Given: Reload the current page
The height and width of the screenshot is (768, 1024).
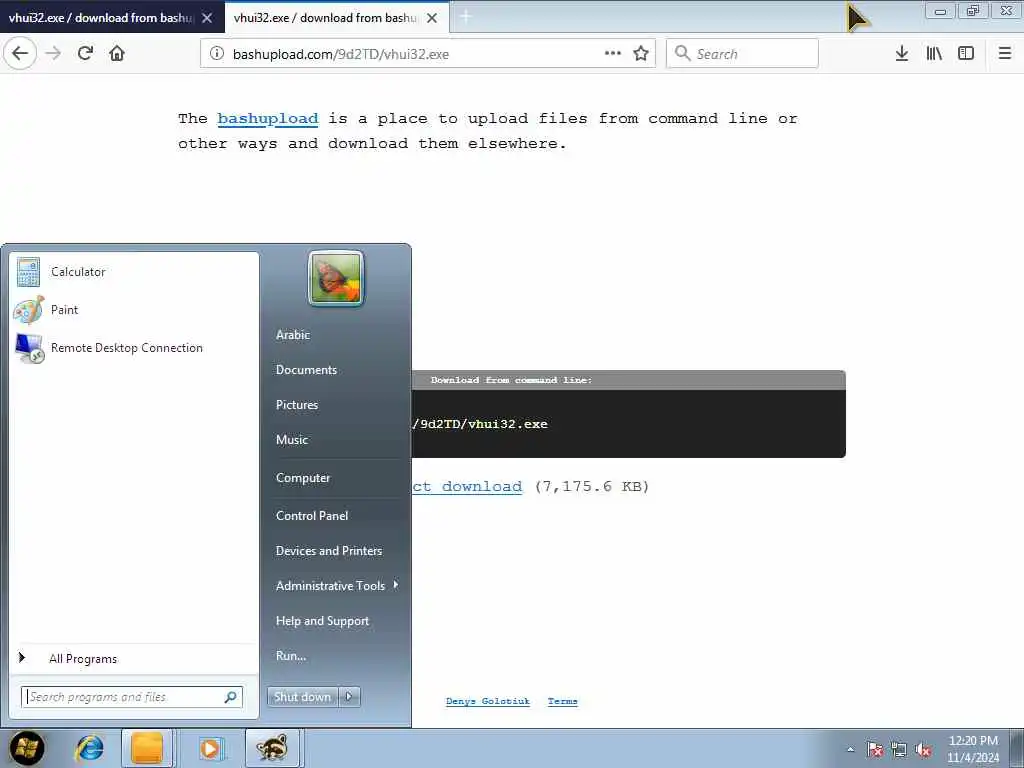Looking at the screenshot, I should click(x=85, y=54).
